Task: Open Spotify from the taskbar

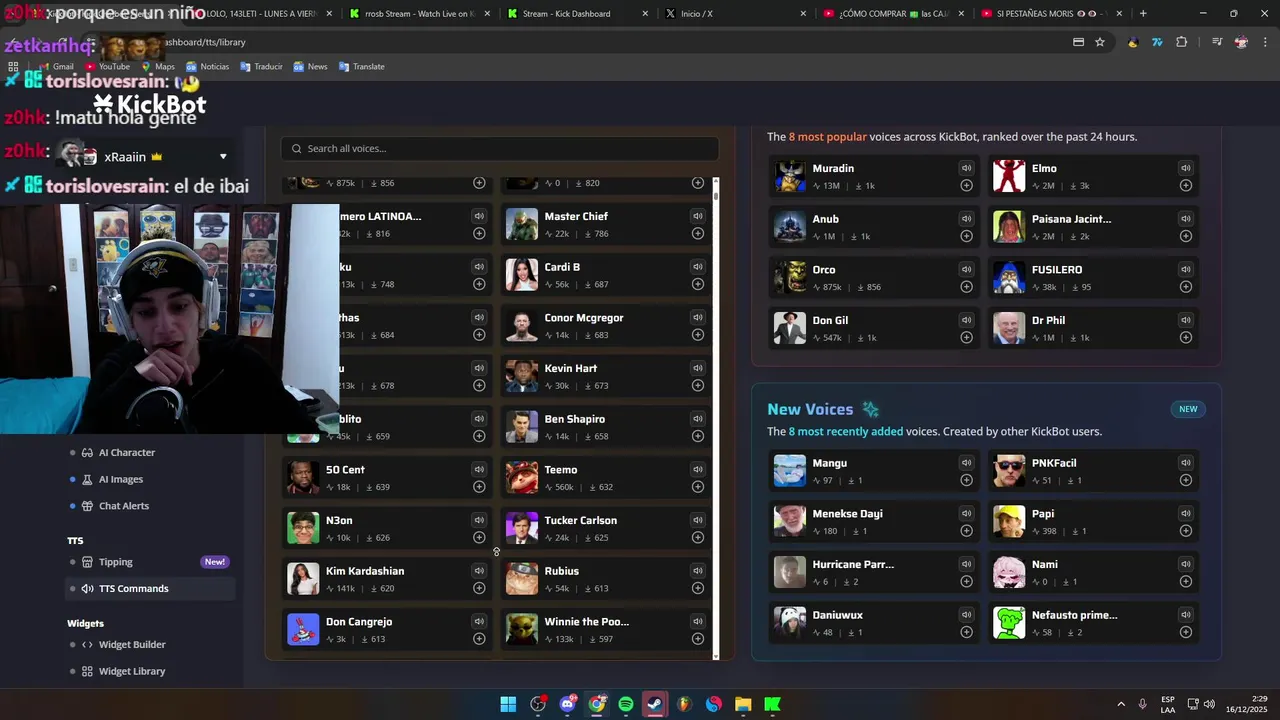Action: 626,704
